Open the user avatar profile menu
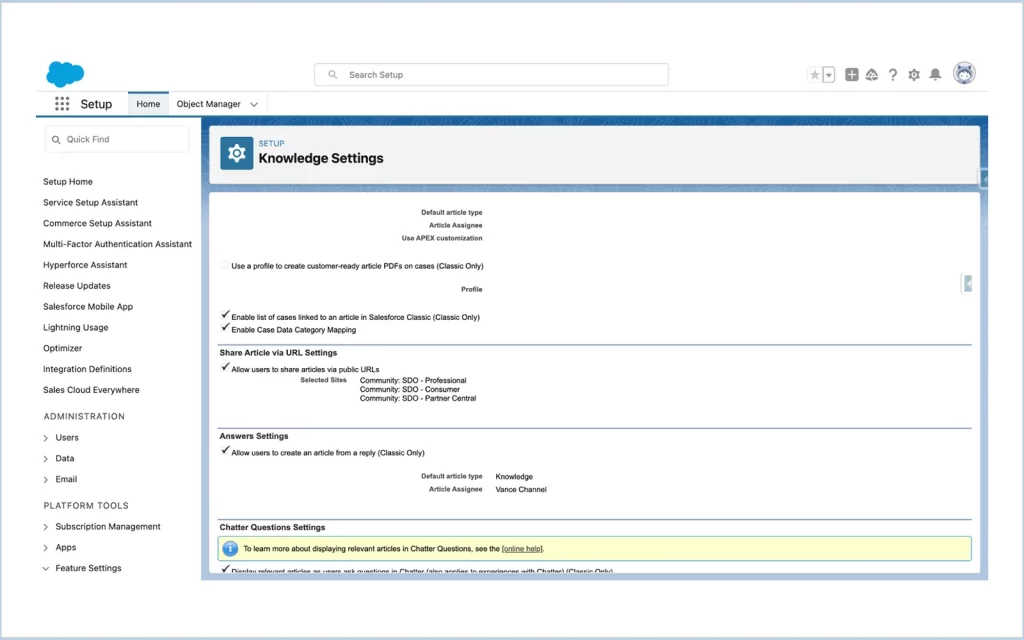The image size is (1024, 640). coord(964,73)
